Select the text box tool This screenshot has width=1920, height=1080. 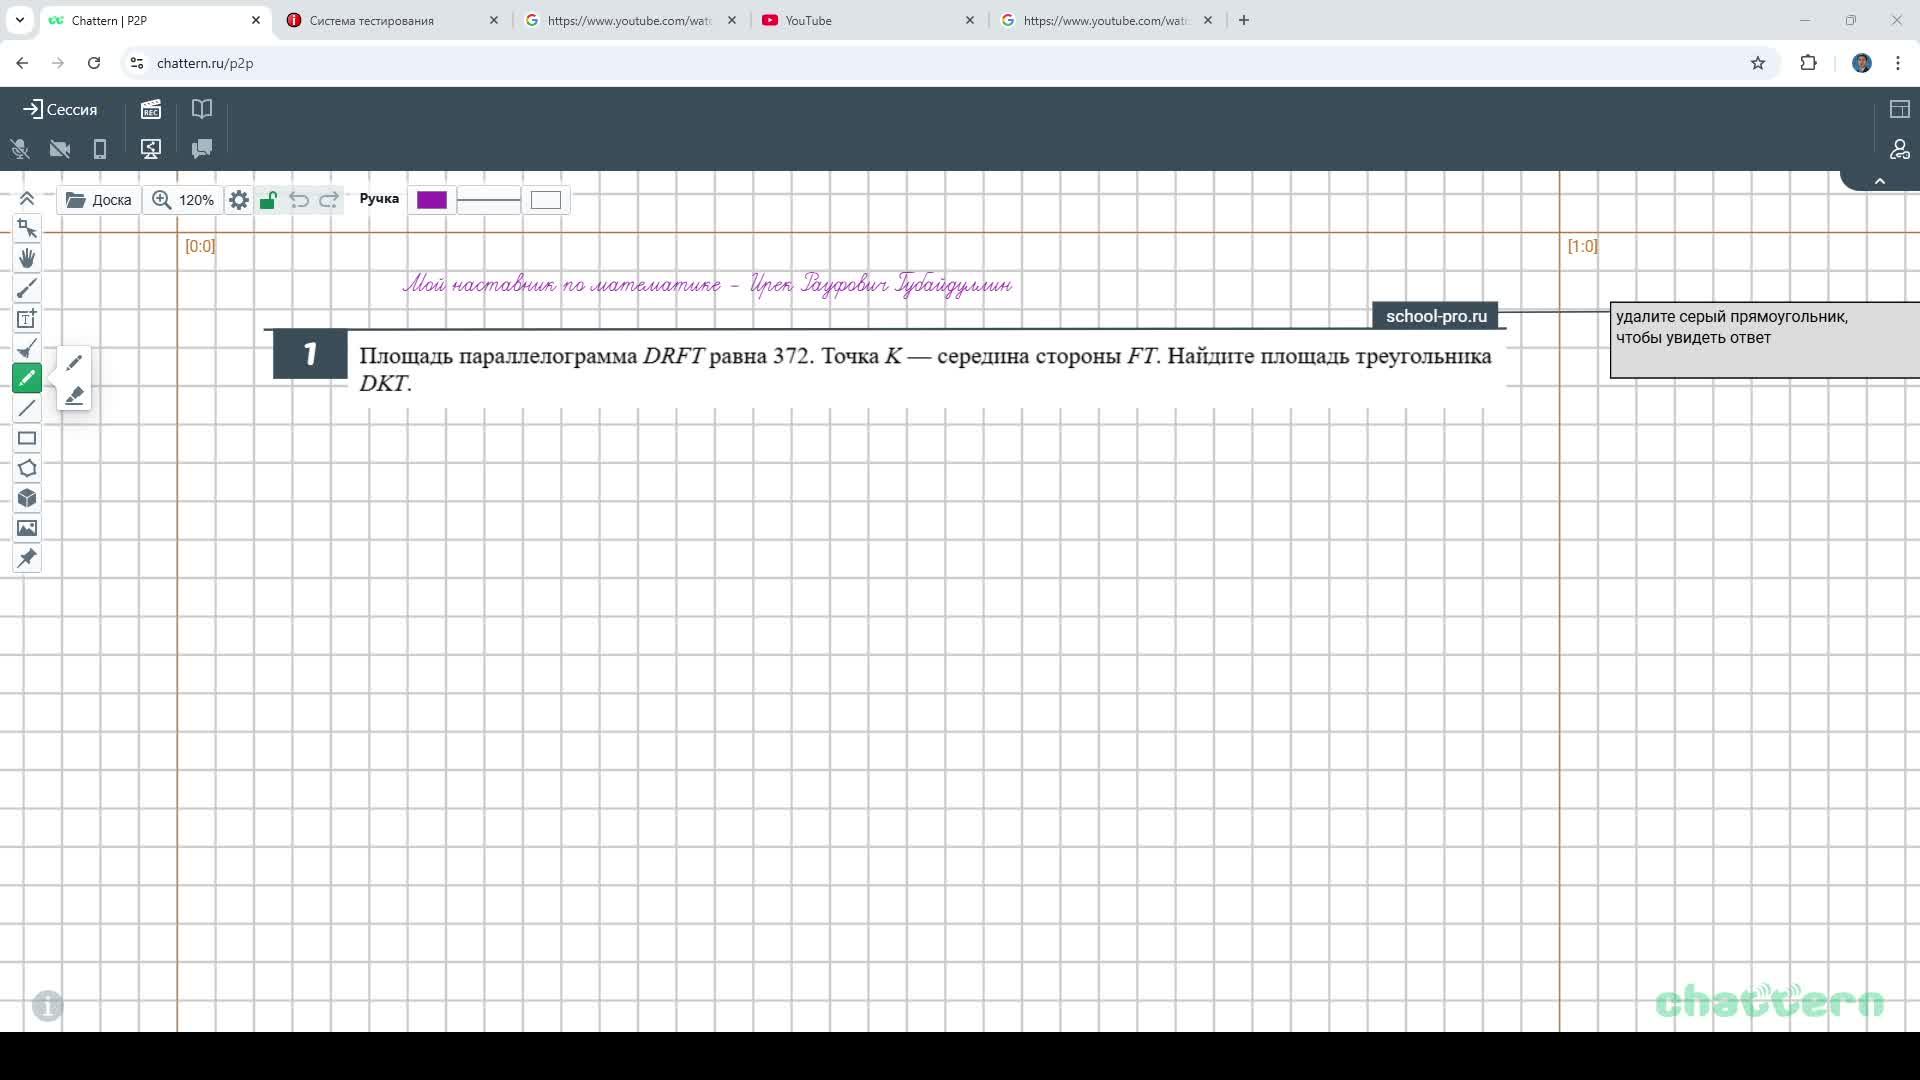(27, 318)
